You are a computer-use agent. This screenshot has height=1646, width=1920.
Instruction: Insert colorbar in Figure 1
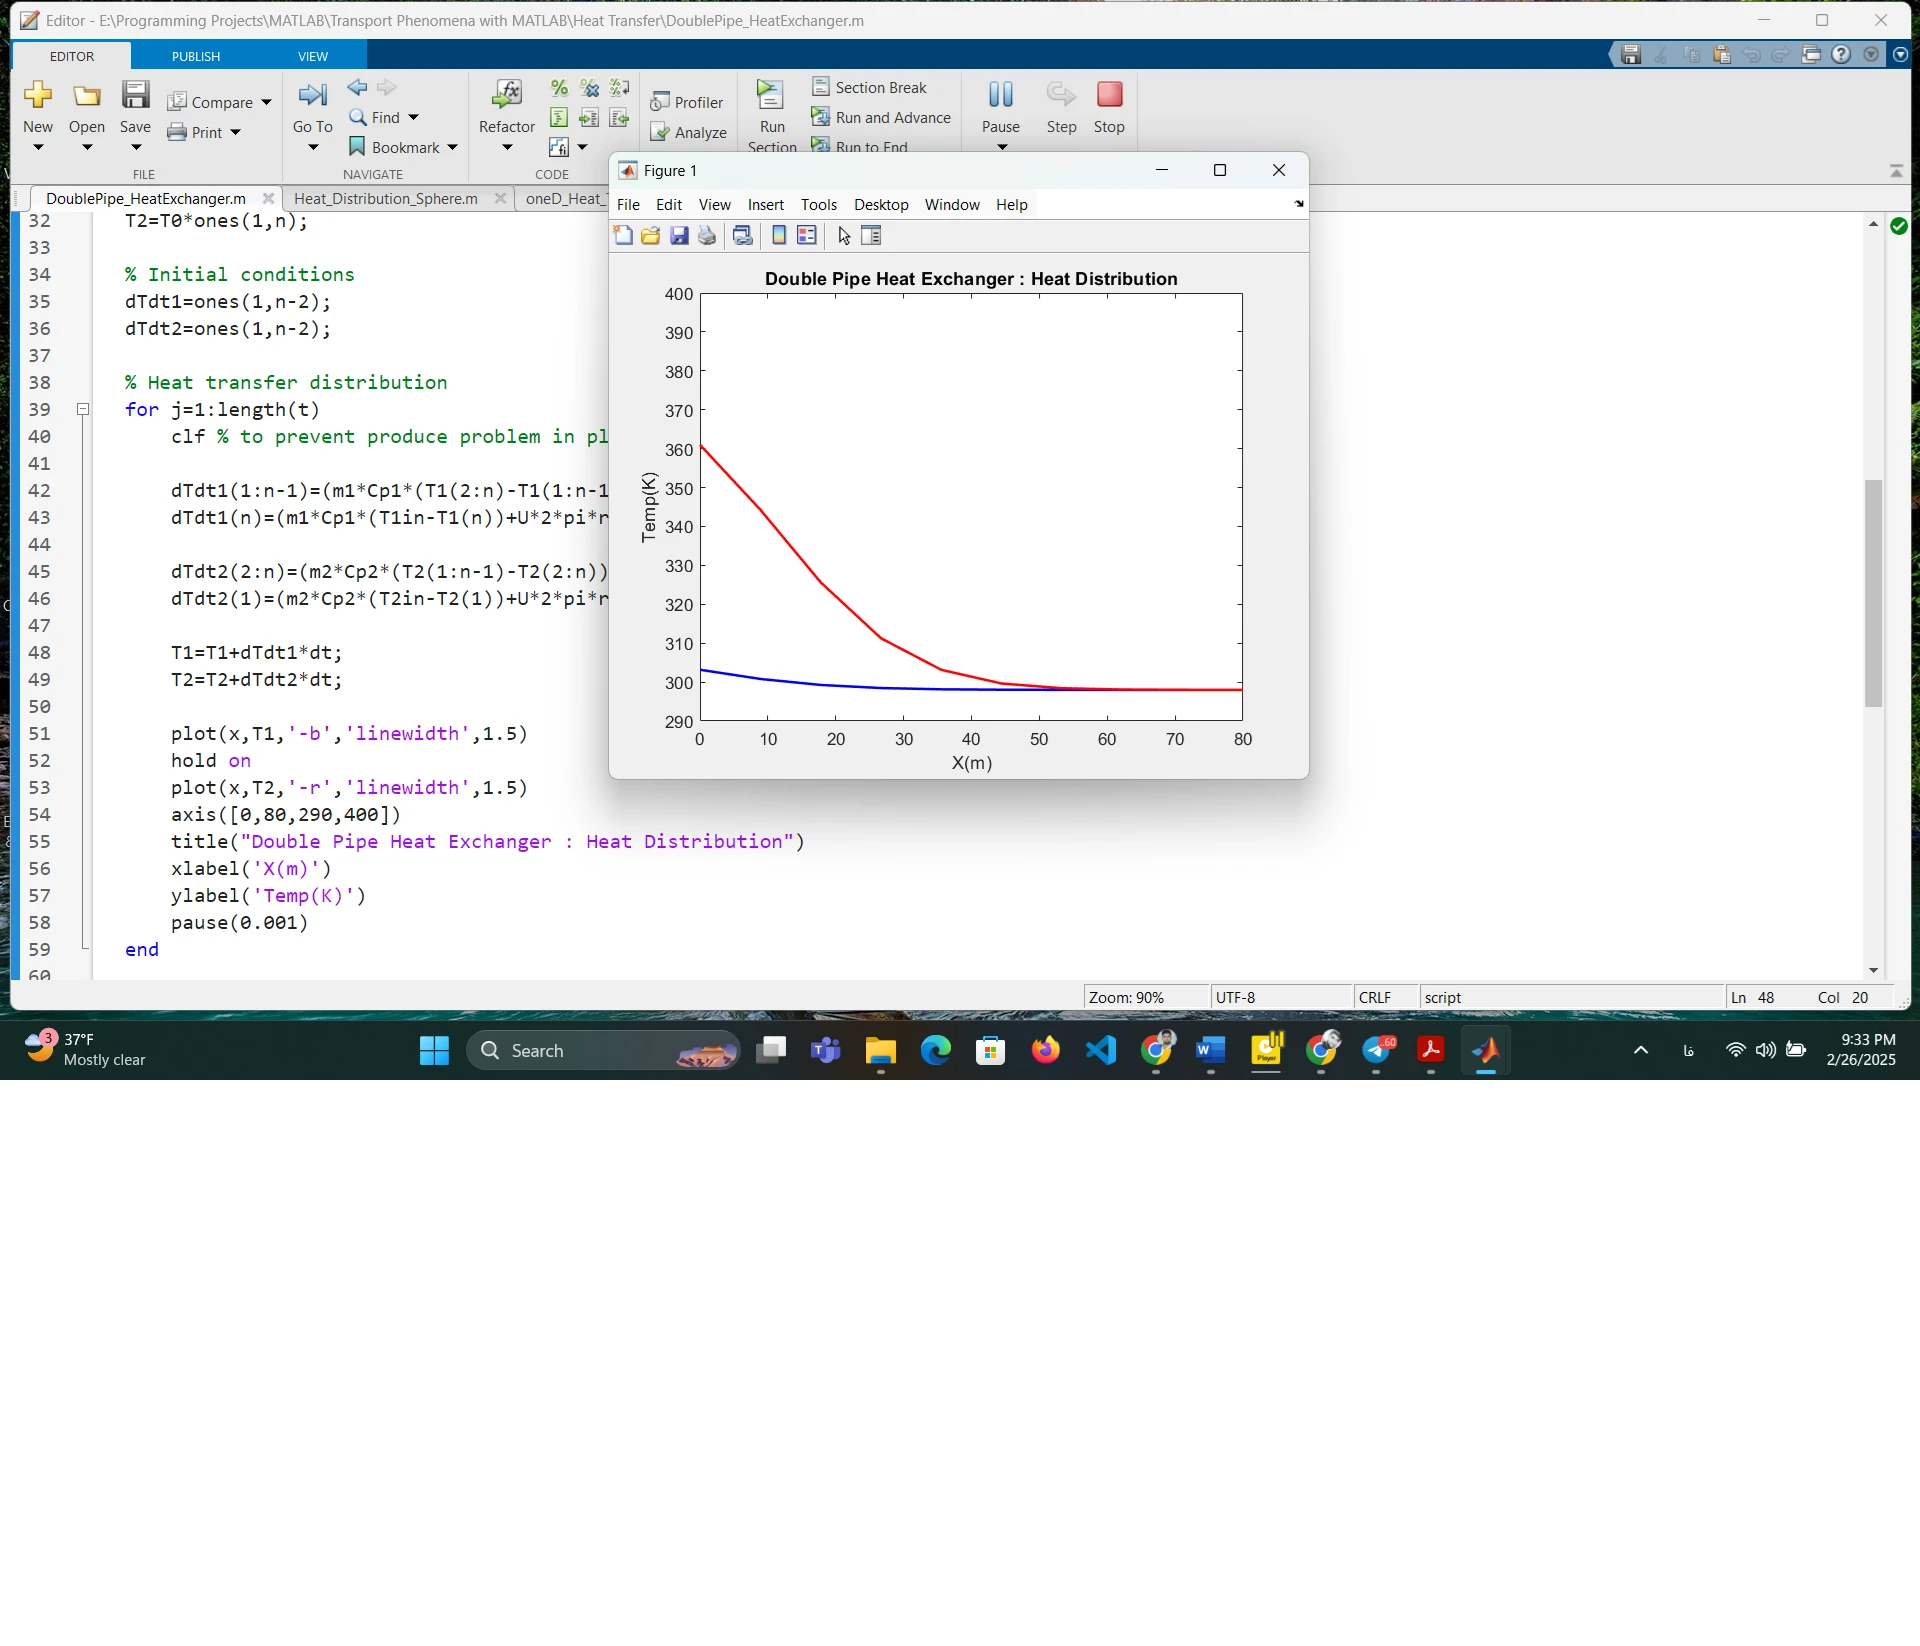point(779,236)
